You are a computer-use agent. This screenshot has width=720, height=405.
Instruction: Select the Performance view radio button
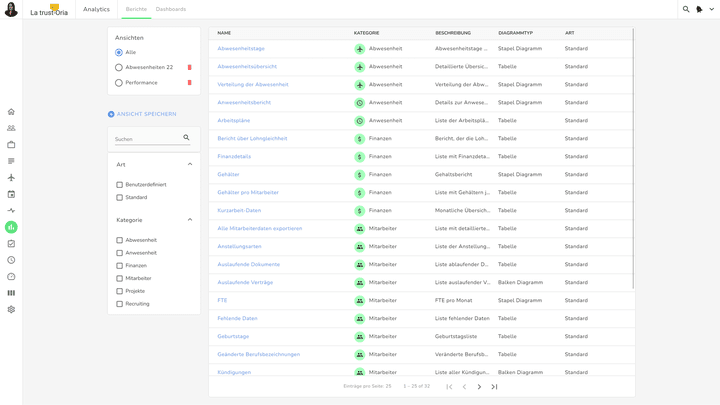pyautogui.click(x=119, y=83)
